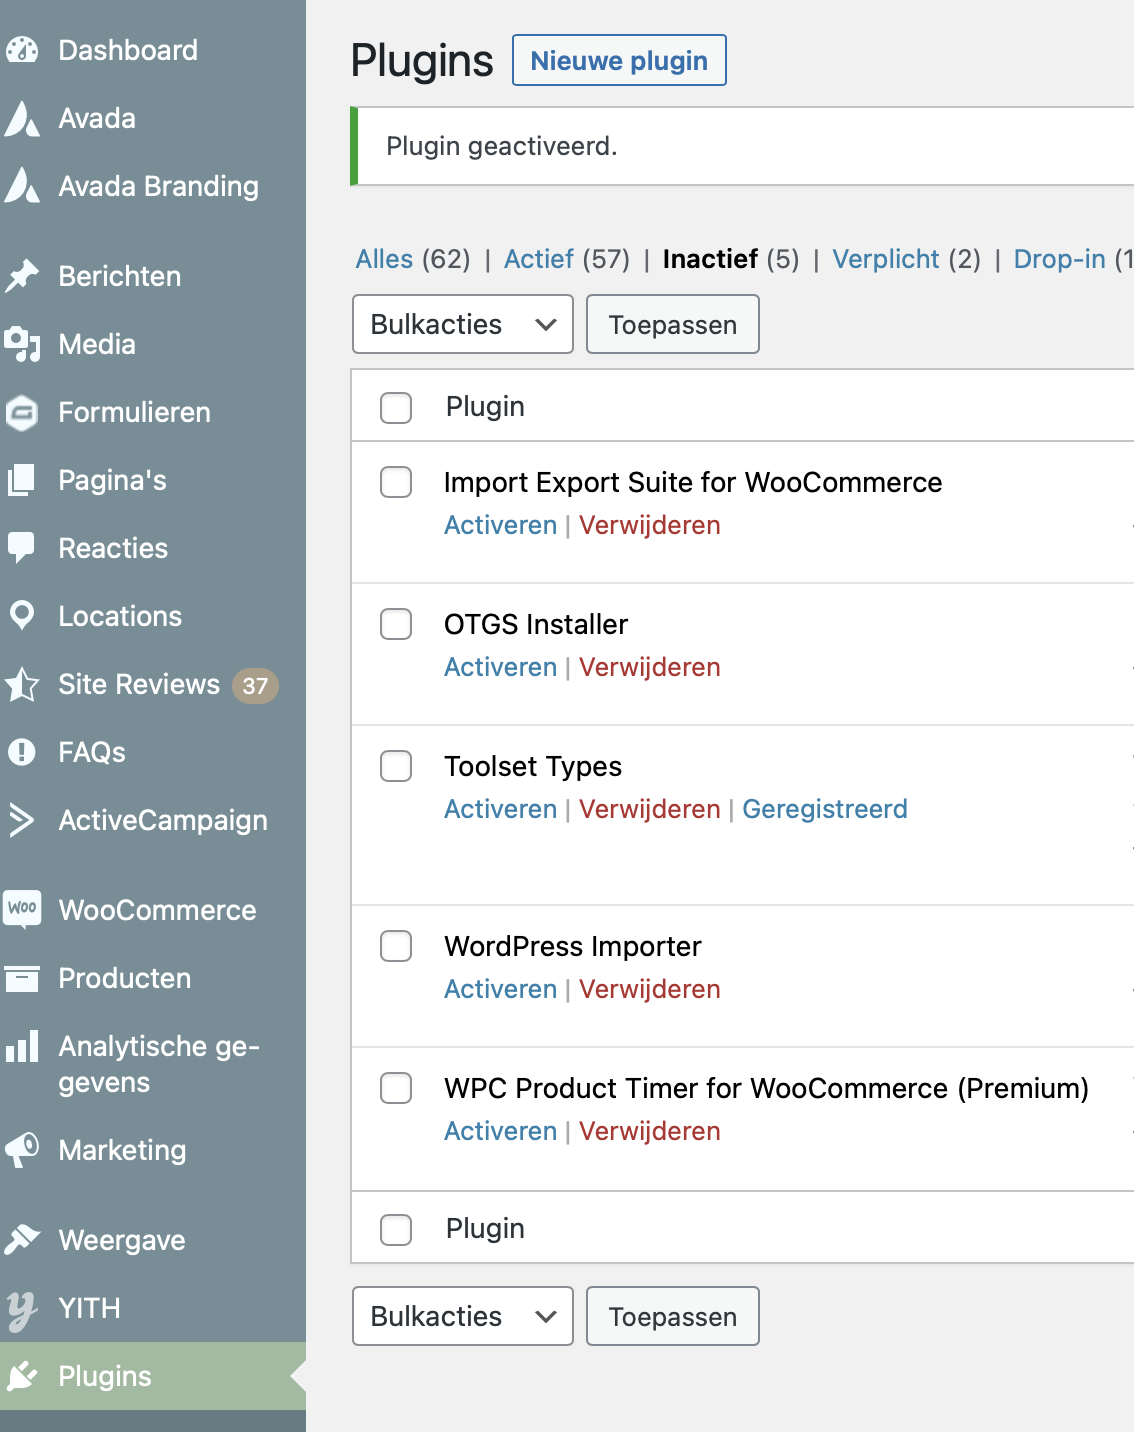Show Actief plugins filter
This screenshot has height=1432, width=1134.
pyautogui.click(x=539, y=259)
